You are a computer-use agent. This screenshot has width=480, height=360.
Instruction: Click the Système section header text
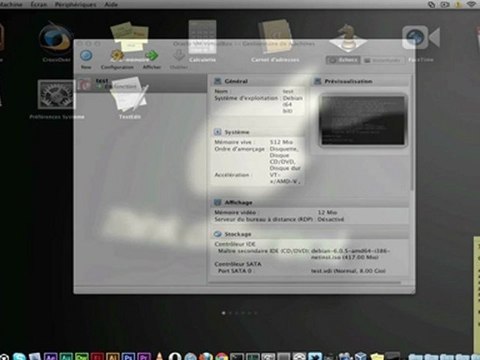[x=237, y=132]
